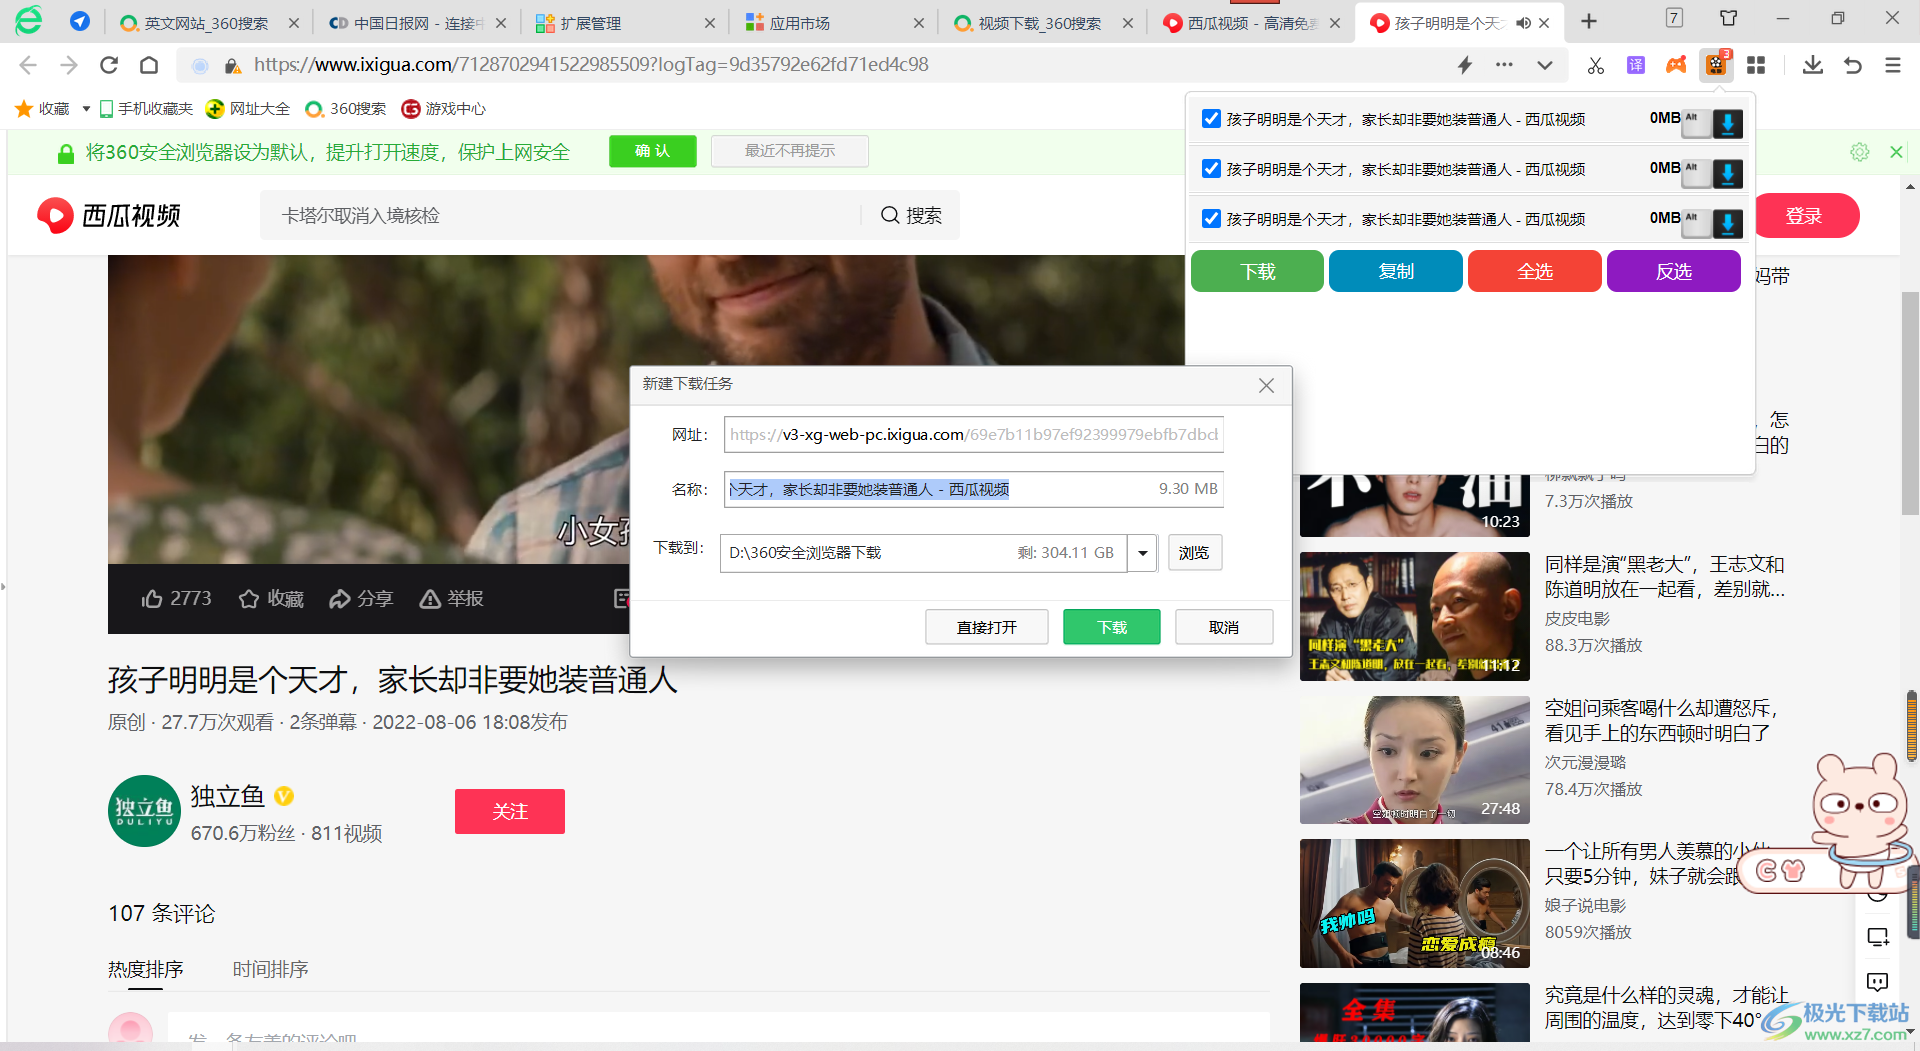Viewport: 1920px width, 1051px height.
Task: Expand the download path dropdown arrow
Action: pyautogui.click(x=1142, y=553)
